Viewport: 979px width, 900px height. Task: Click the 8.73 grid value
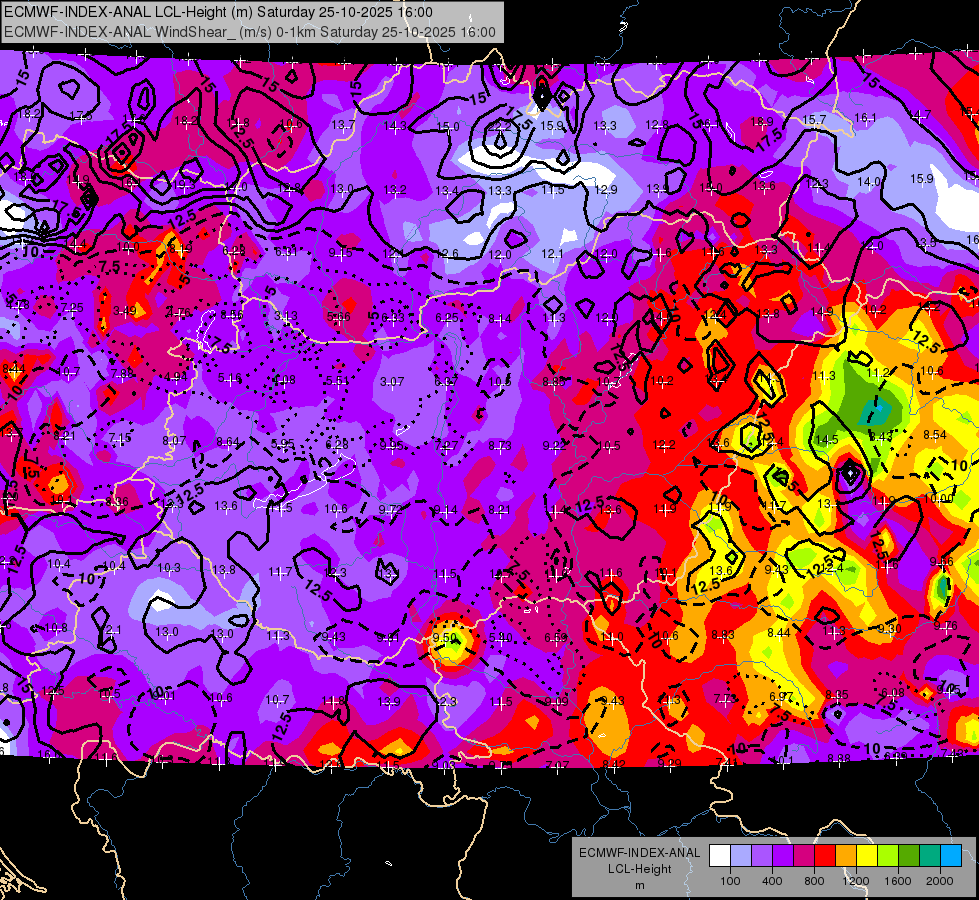click(500, 445)
